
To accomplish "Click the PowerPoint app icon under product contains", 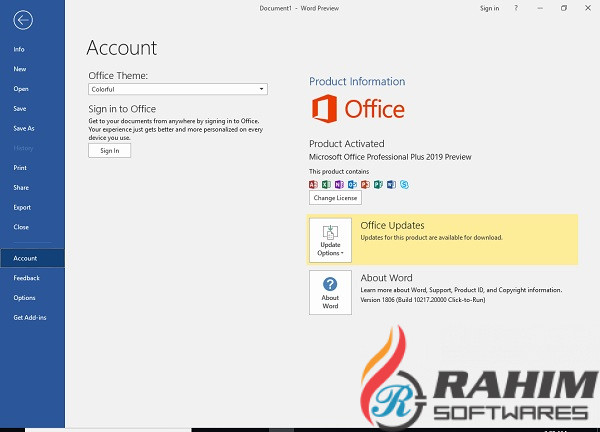I will (365, 184).
